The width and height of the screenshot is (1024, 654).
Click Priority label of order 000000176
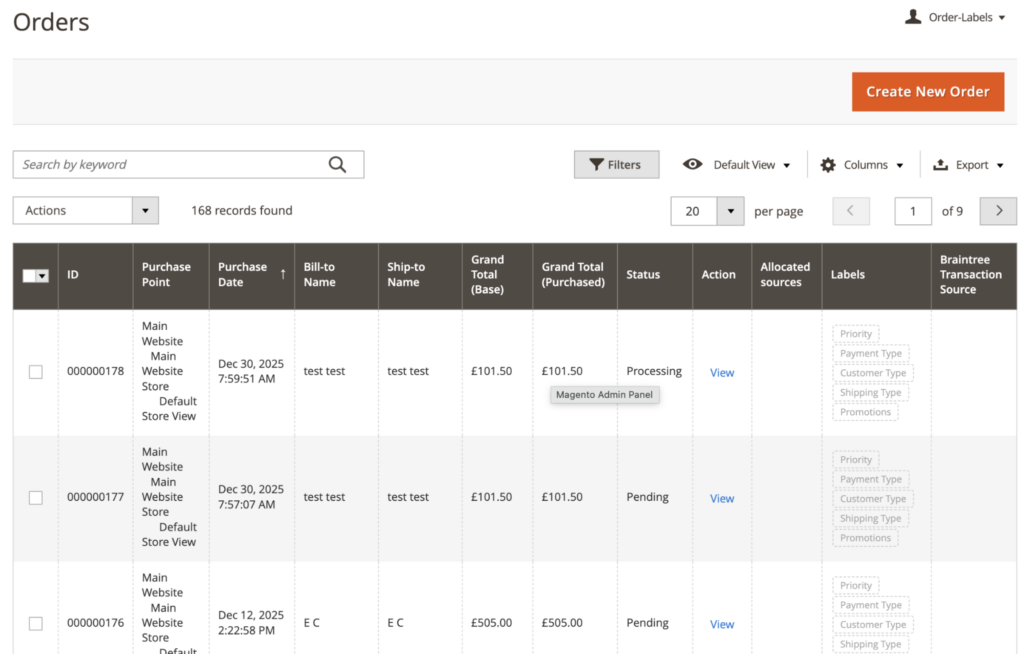[x=856, y=585]
